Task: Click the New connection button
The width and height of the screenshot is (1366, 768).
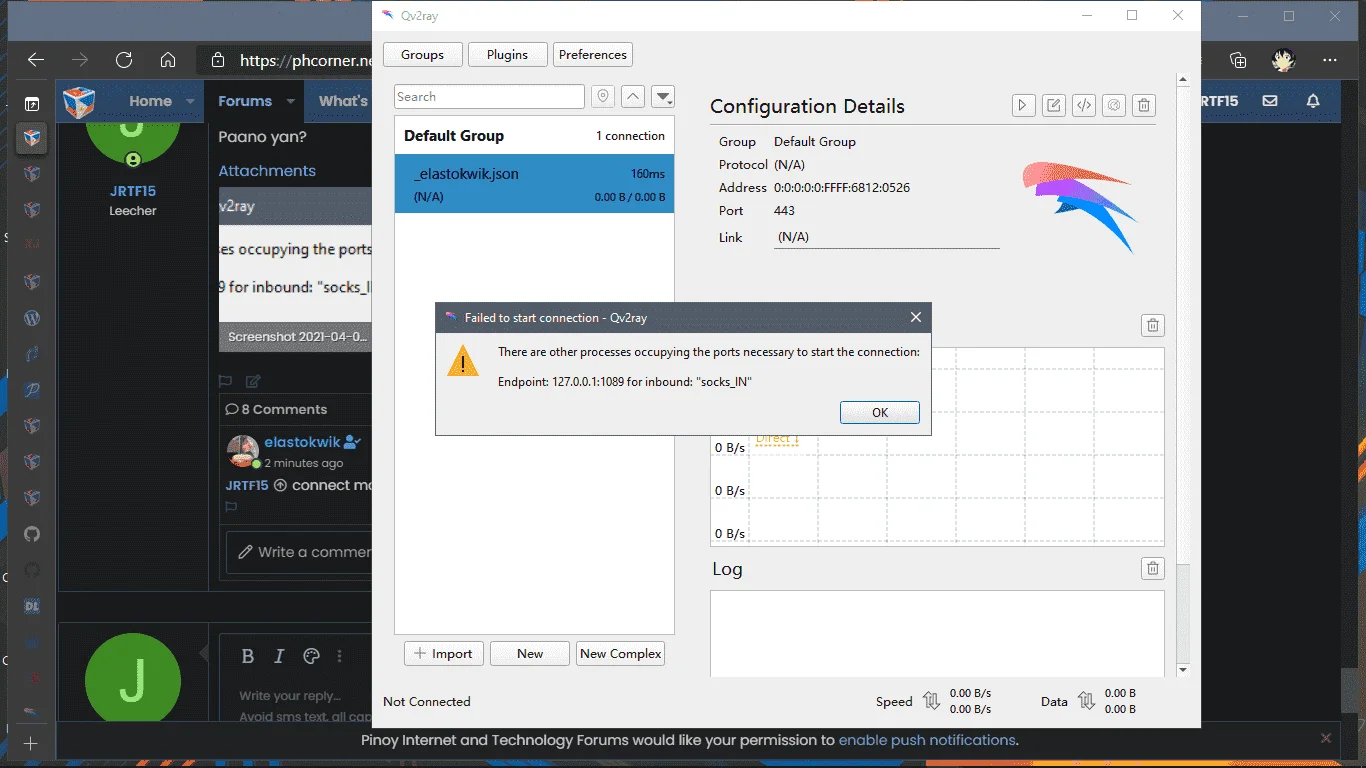Action: point(530,654)
